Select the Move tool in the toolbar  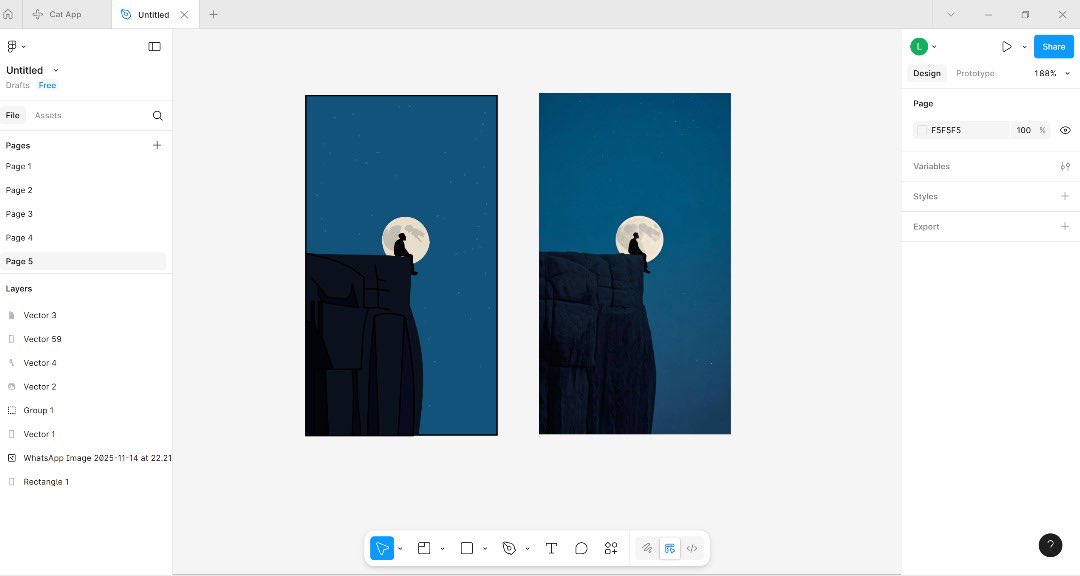coord(382,548)
